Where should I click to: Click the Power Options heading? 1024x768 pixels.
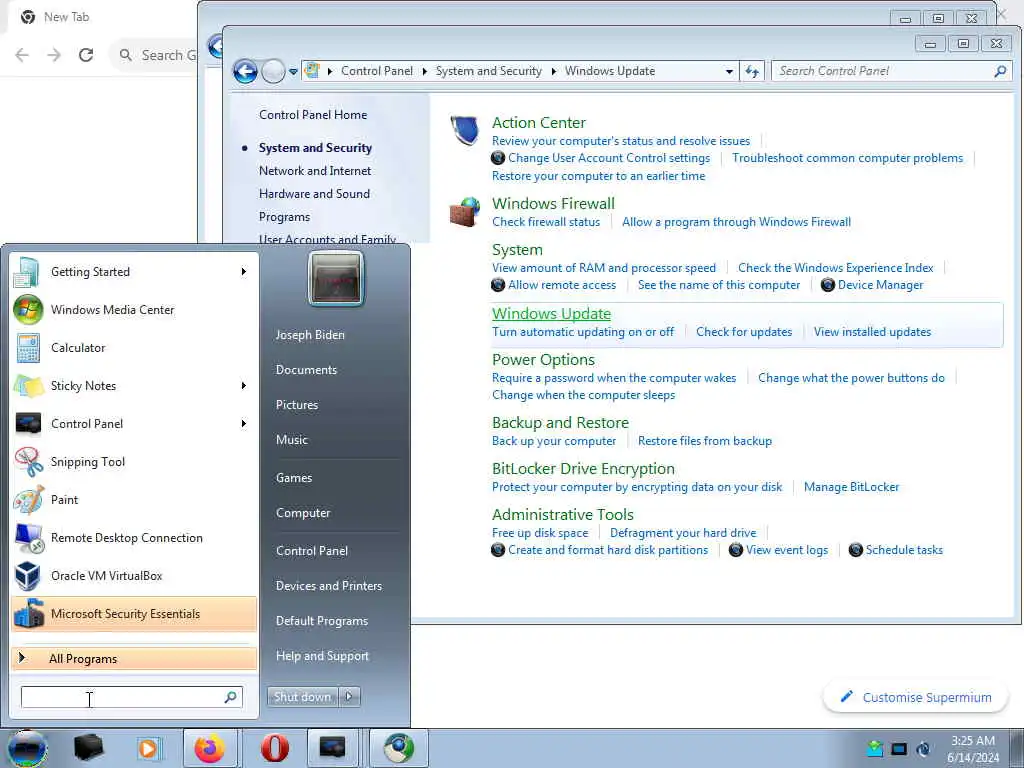click(x=543, y=360)
